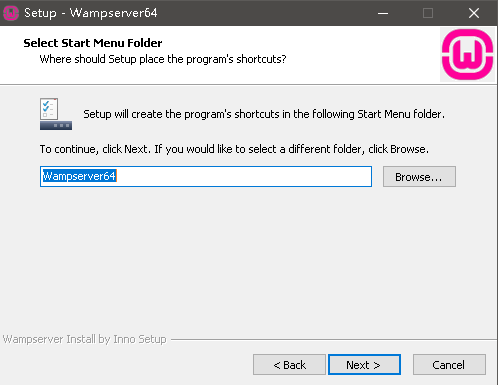Cancel the Wampserver installation
This screenshot has width=498, height=385.
point(449,365)
